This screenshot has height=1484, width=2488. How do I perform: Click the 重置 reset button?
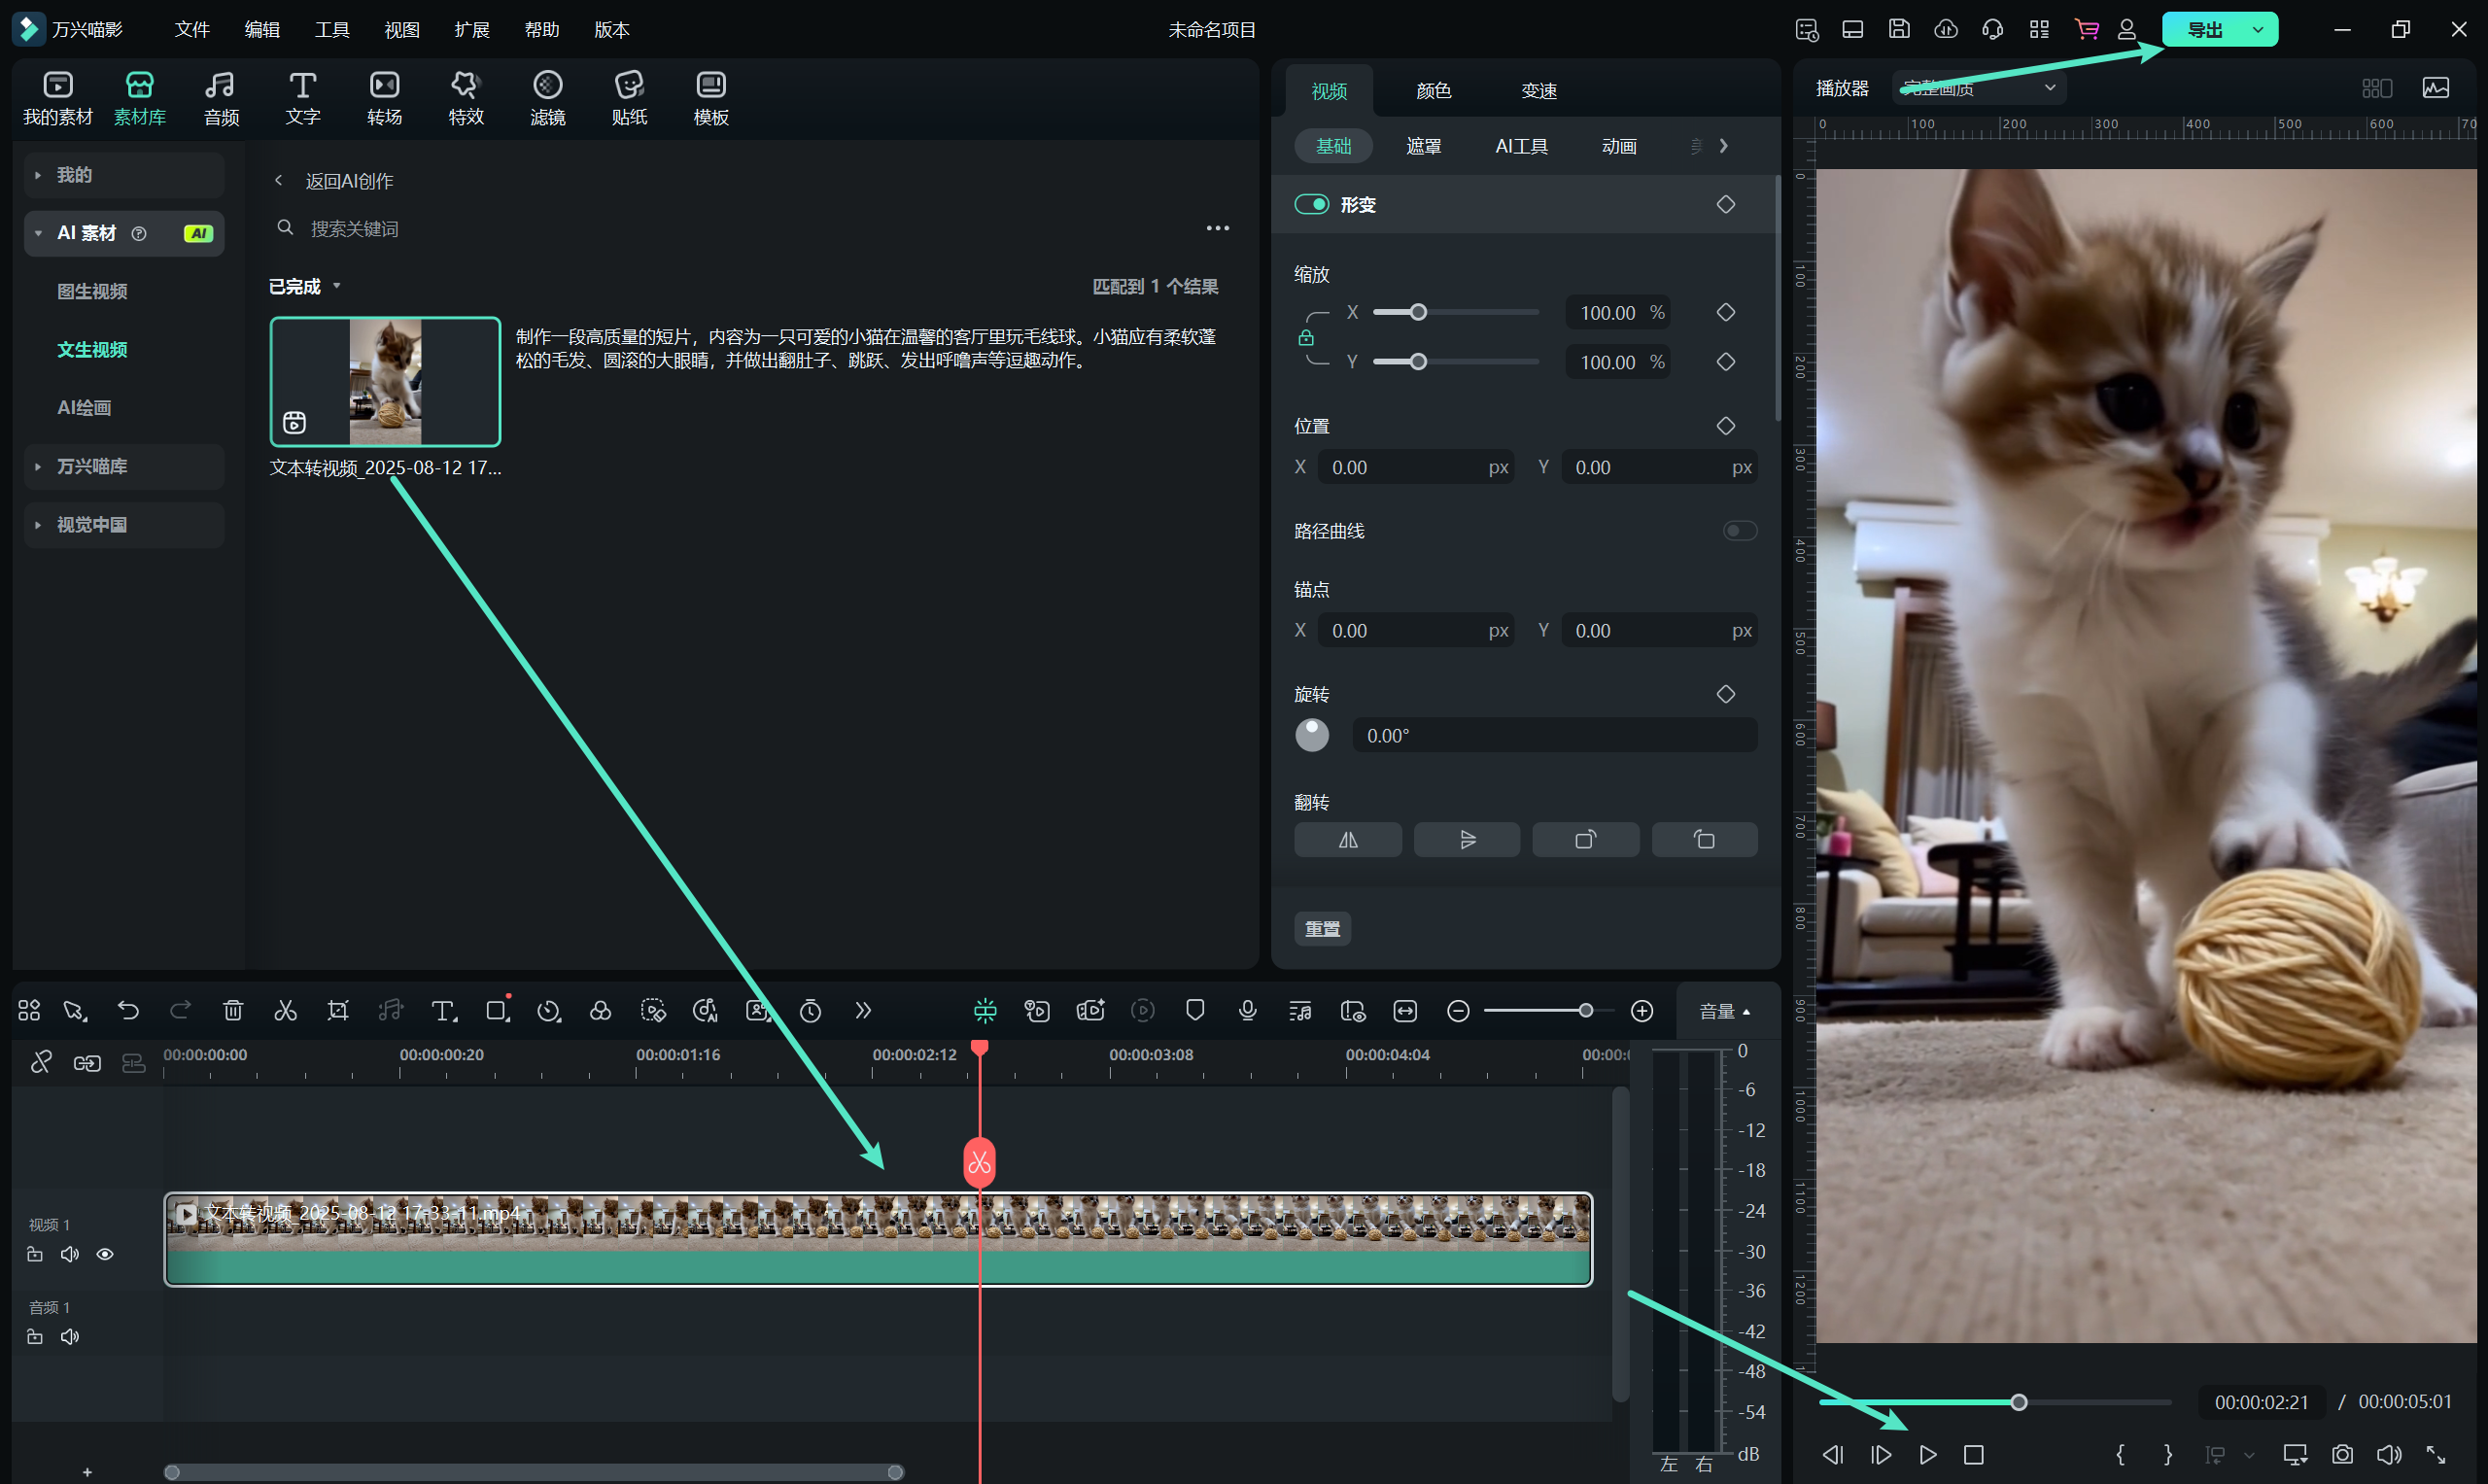tap(1322, 929)
